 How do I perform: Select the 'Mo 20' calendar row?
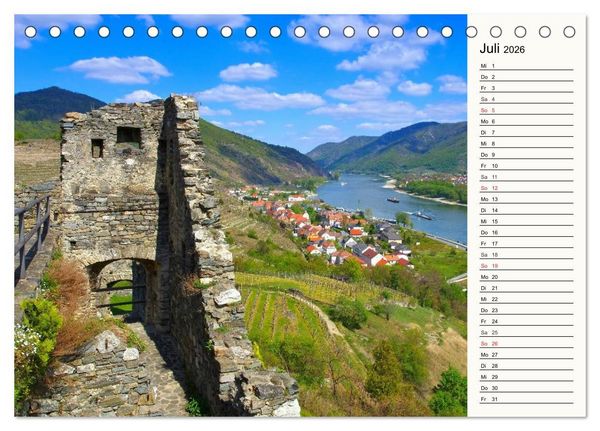527,277
